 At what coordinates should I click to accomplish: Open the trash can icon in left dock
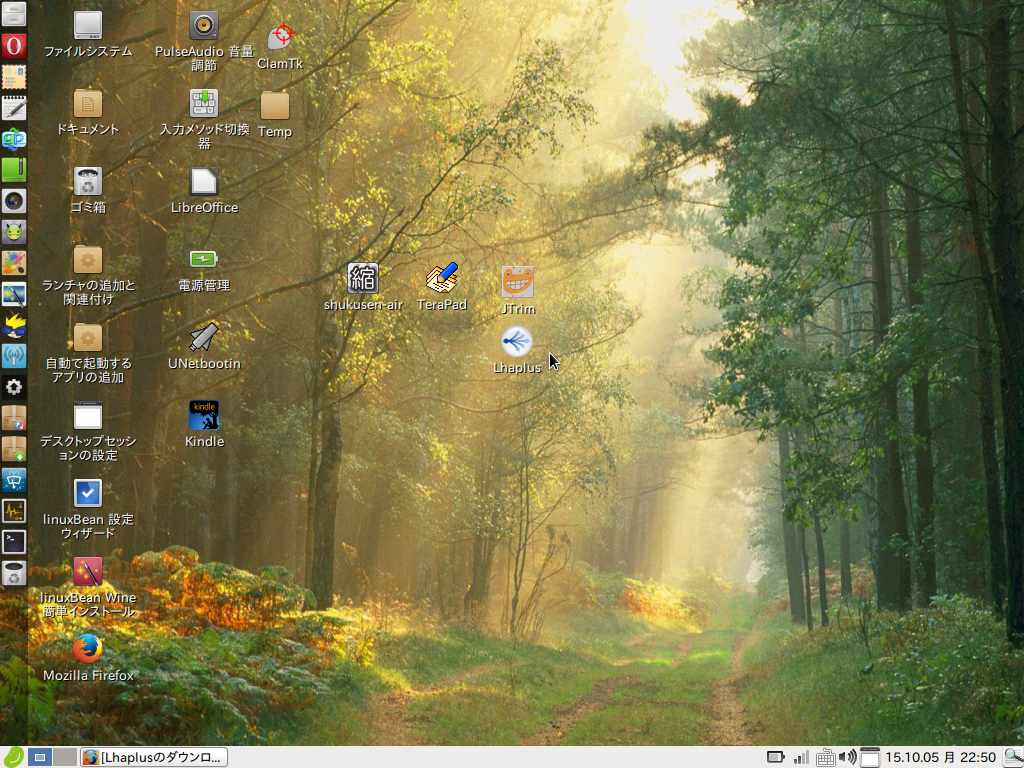pos(14,573)
